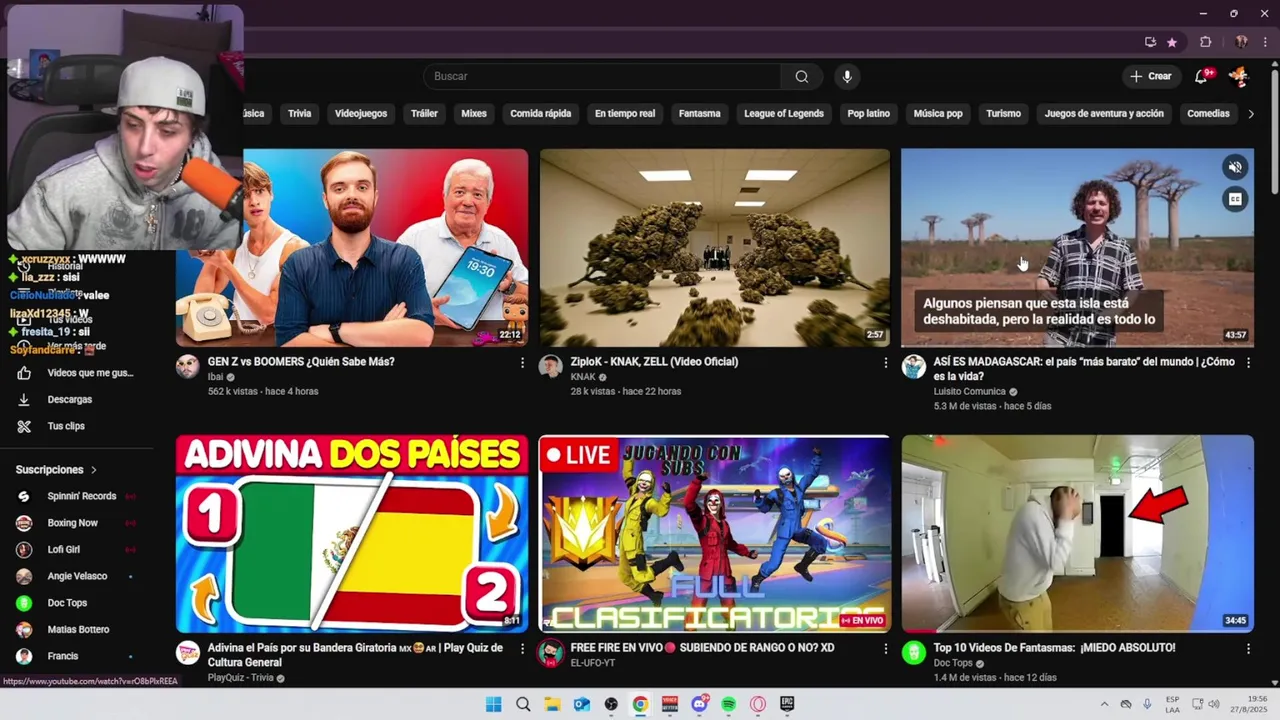Open Epic Games Launcher from taskbar
Viewport: 1280px width, 720px height.
coord(787,704)
